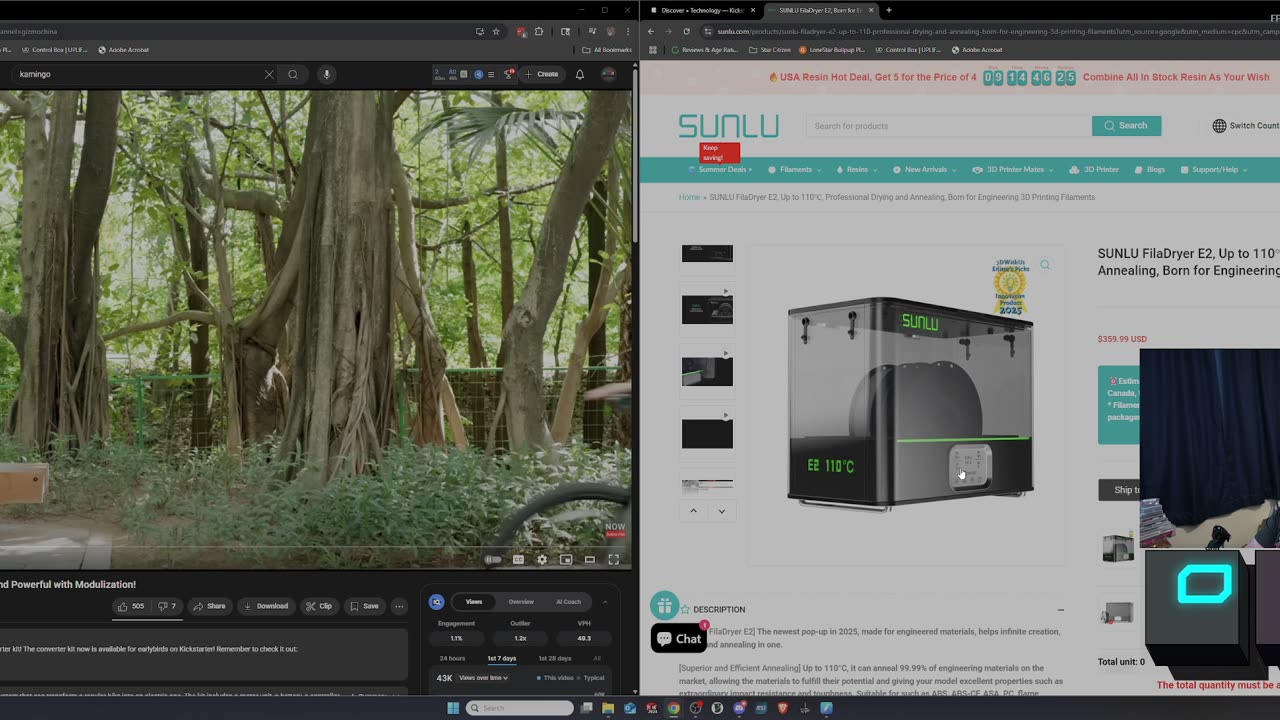Open Switch Country selector
Screen dimensions: 1280x720
pyautogui.click(x=1245, y=126)
